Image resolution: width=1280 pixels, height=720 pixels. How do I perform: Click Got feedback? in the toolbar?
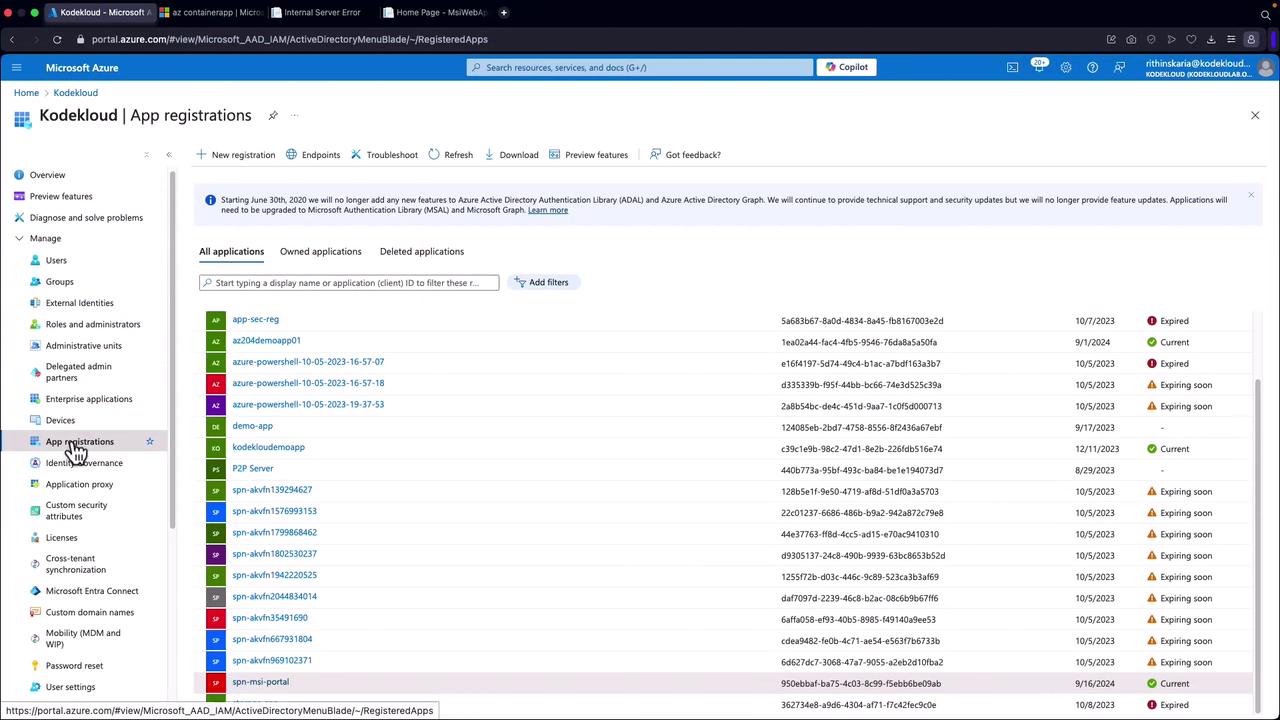click(685, 155)
